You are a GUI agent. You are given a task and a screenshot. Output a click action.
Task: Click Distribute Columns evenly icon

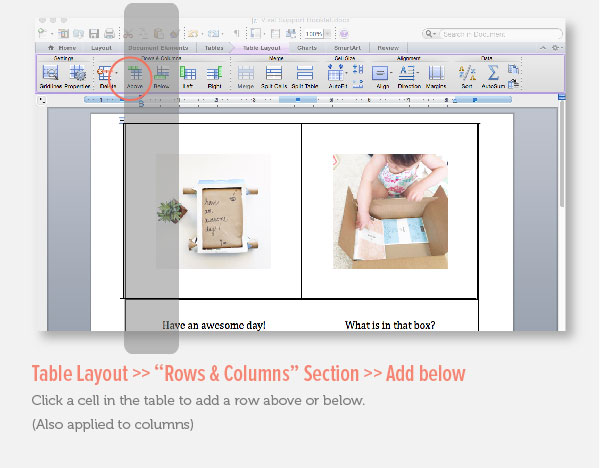click(358, 84)
